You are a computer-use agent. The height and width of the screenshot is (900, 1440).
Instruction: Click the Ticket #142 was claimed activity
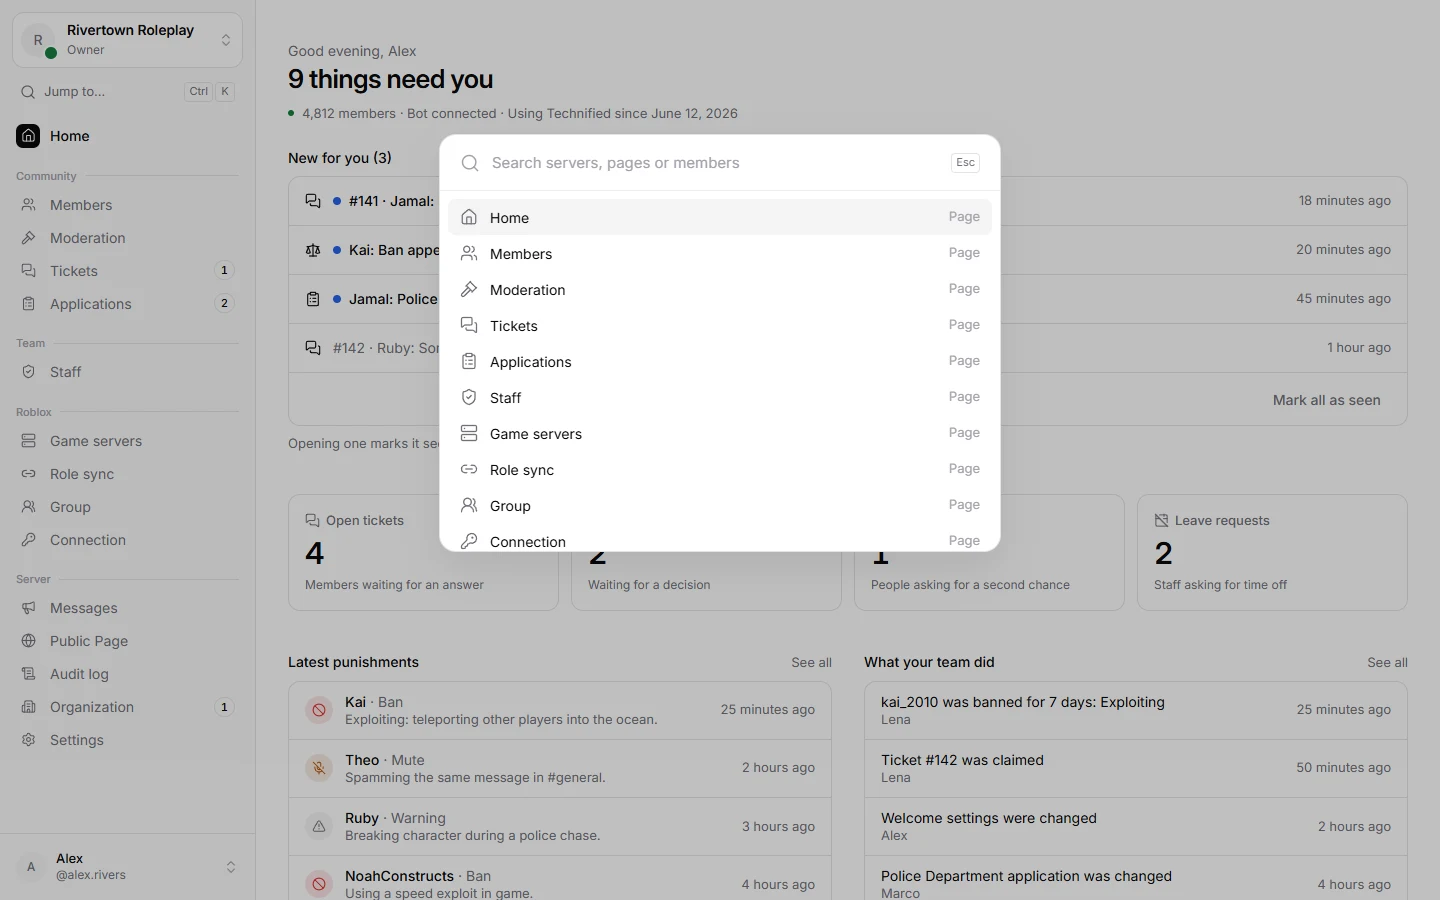point(1136,768)
